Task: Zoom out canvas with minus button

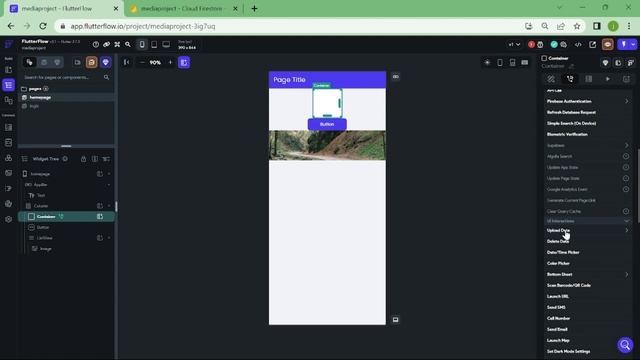Action: 142,62
